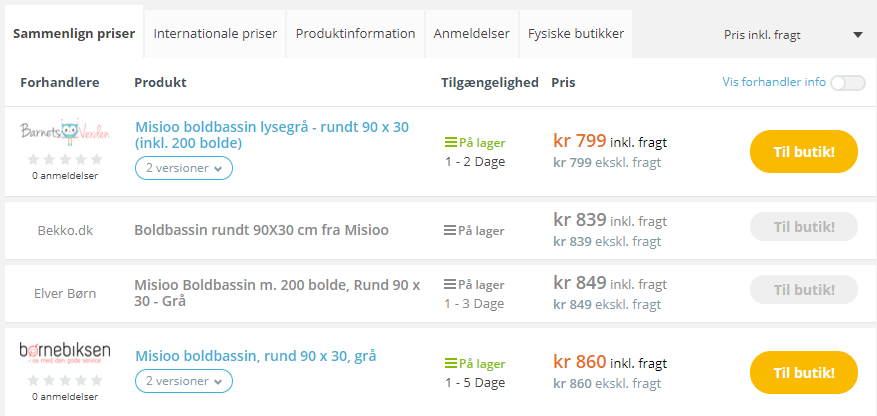Expand 2 versioner under børnebiksen product
This screenshot has width=877, height=416.
pos(184,381)
